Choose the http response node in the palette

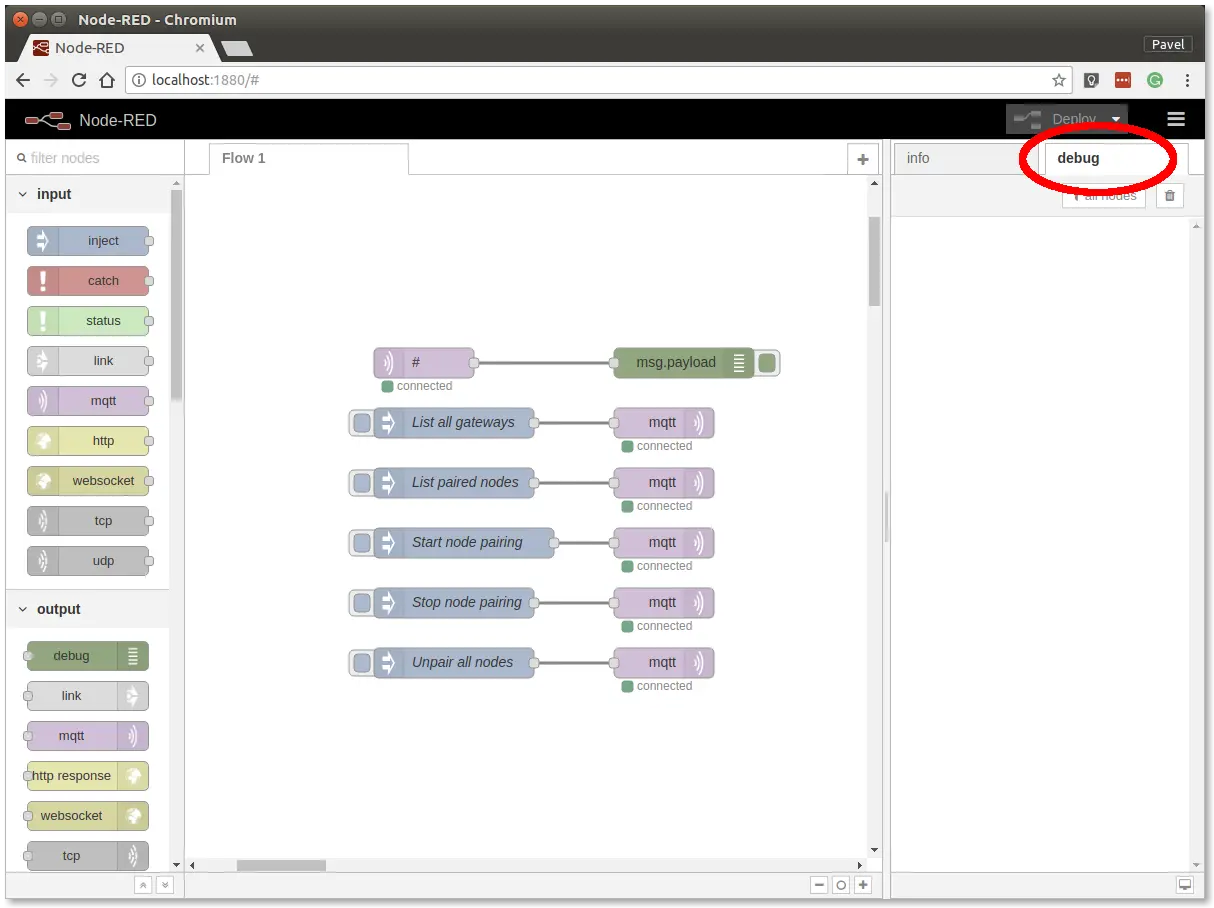pyautogui.click(x=88, y=776)
